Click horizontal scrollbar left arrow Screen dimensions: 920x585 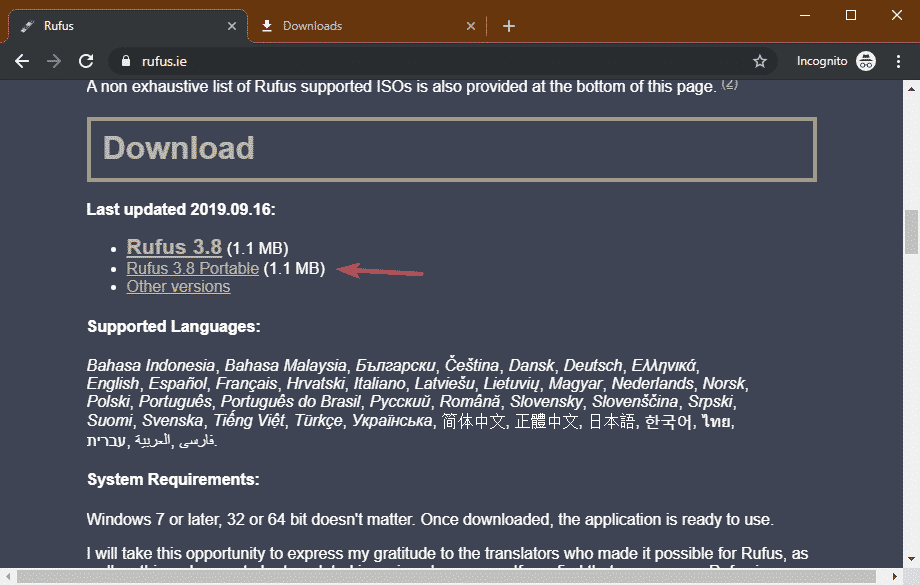(7, 577)
